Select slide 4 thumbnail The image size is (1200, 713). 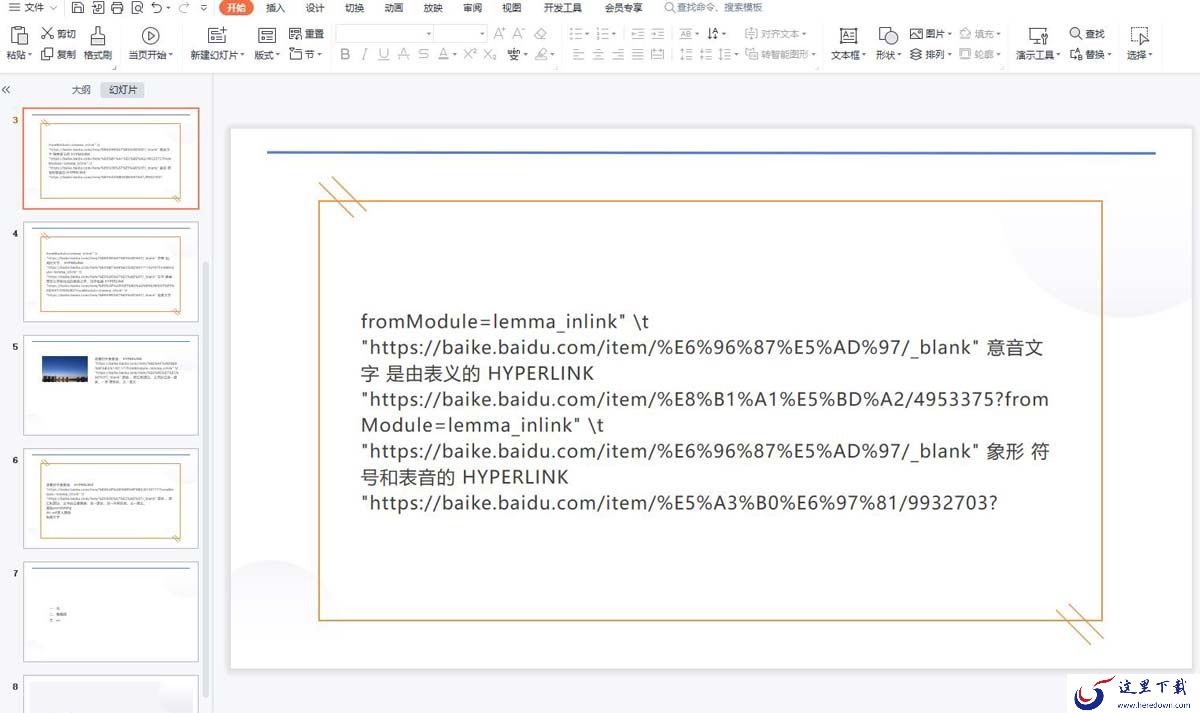[x=111, y=272]
